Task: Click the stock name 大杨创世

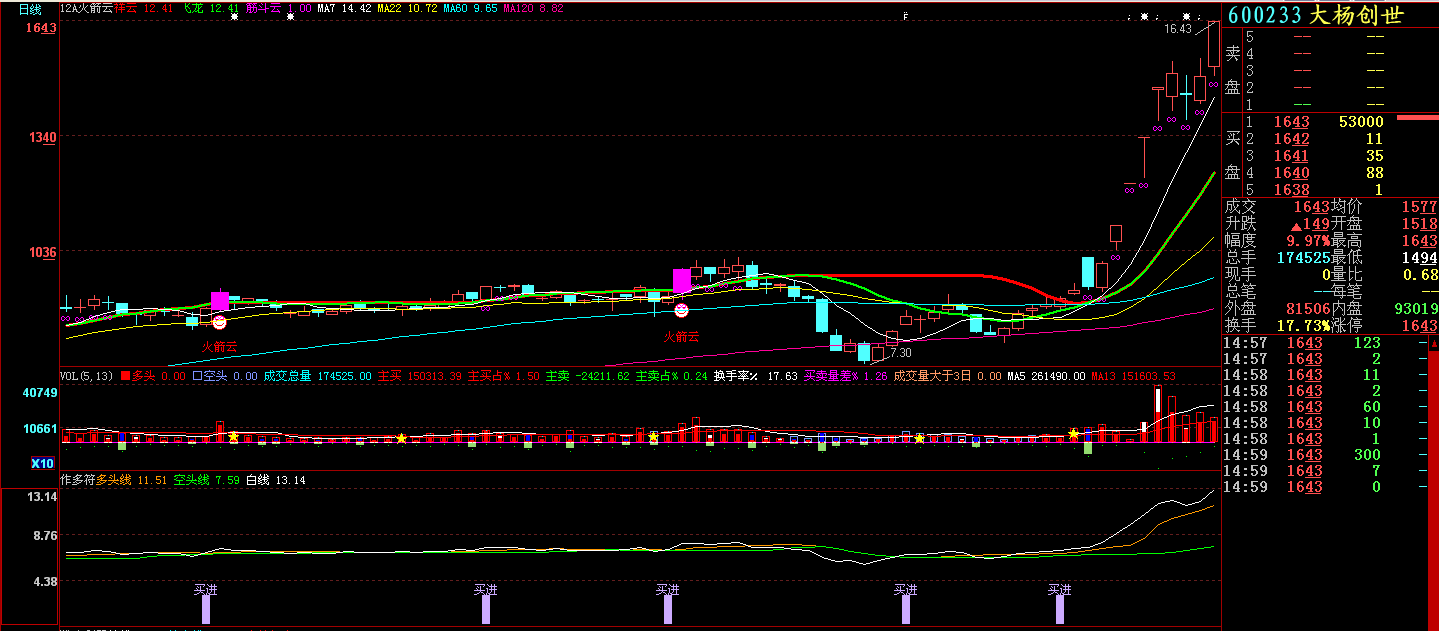Action: click(1357, 15)
